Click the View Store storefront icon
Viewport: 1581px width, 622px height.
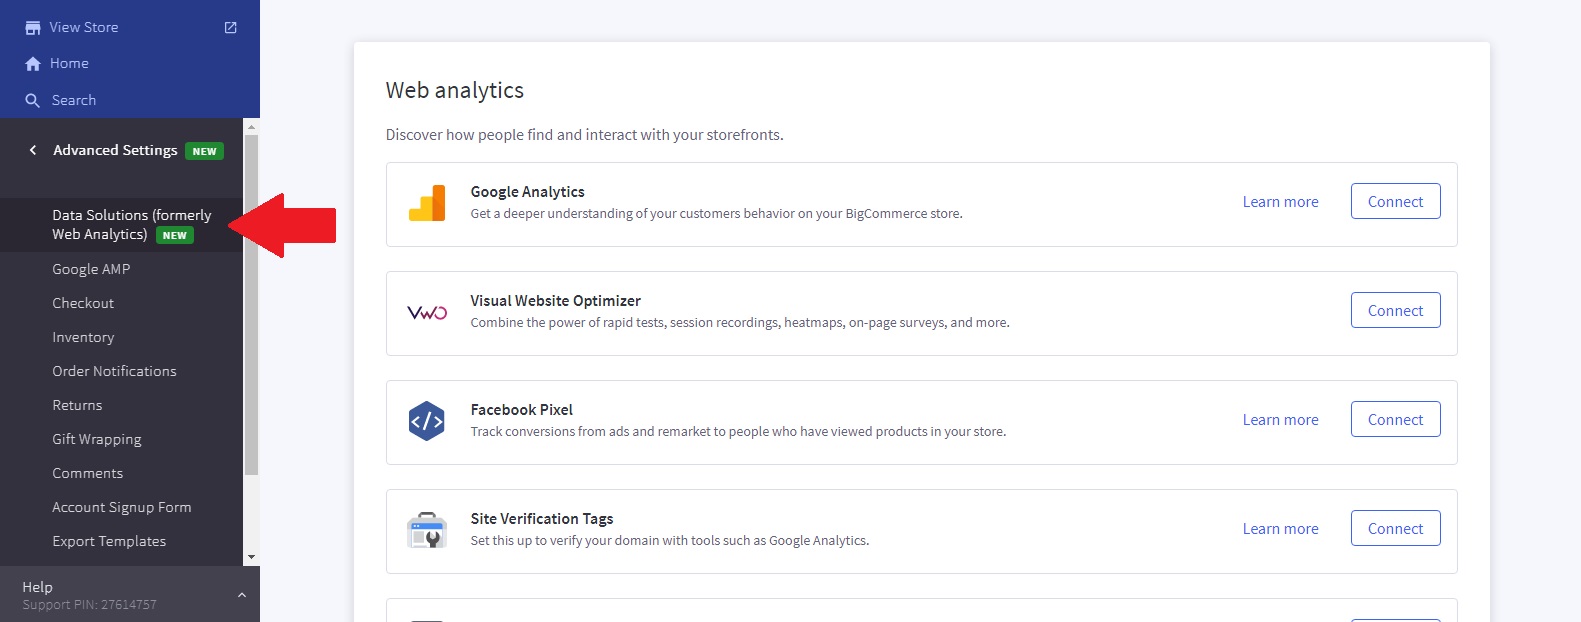click(33, 28)
